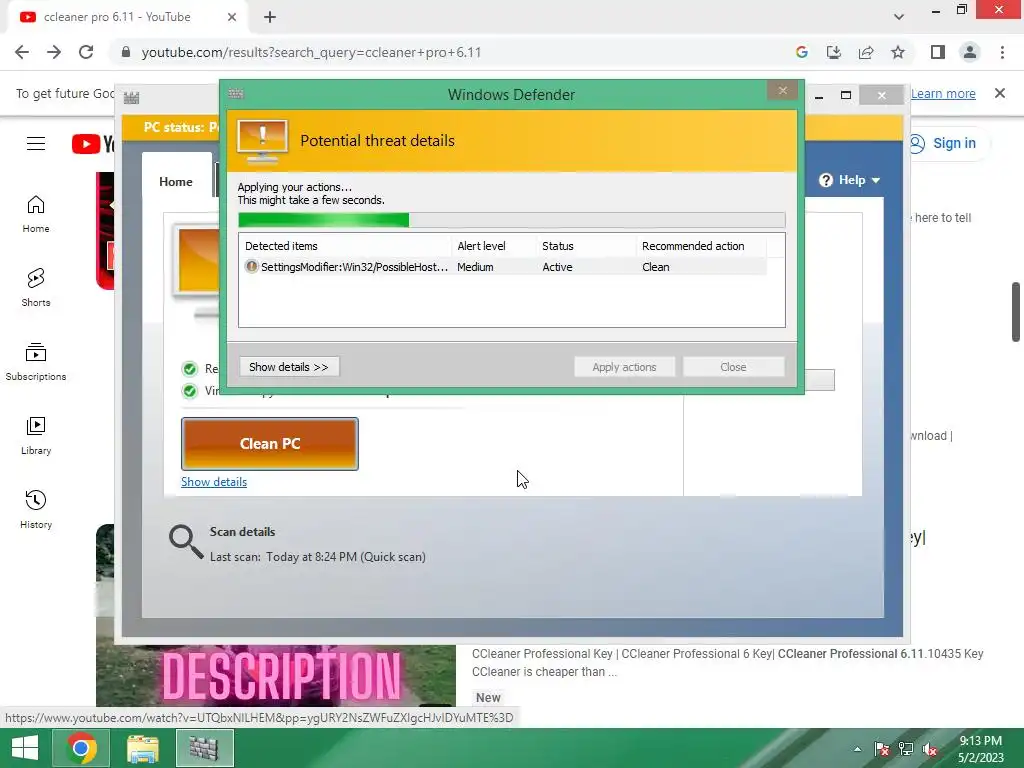
Task: Click the site lock icon in address bar
Action: (126, 52)
